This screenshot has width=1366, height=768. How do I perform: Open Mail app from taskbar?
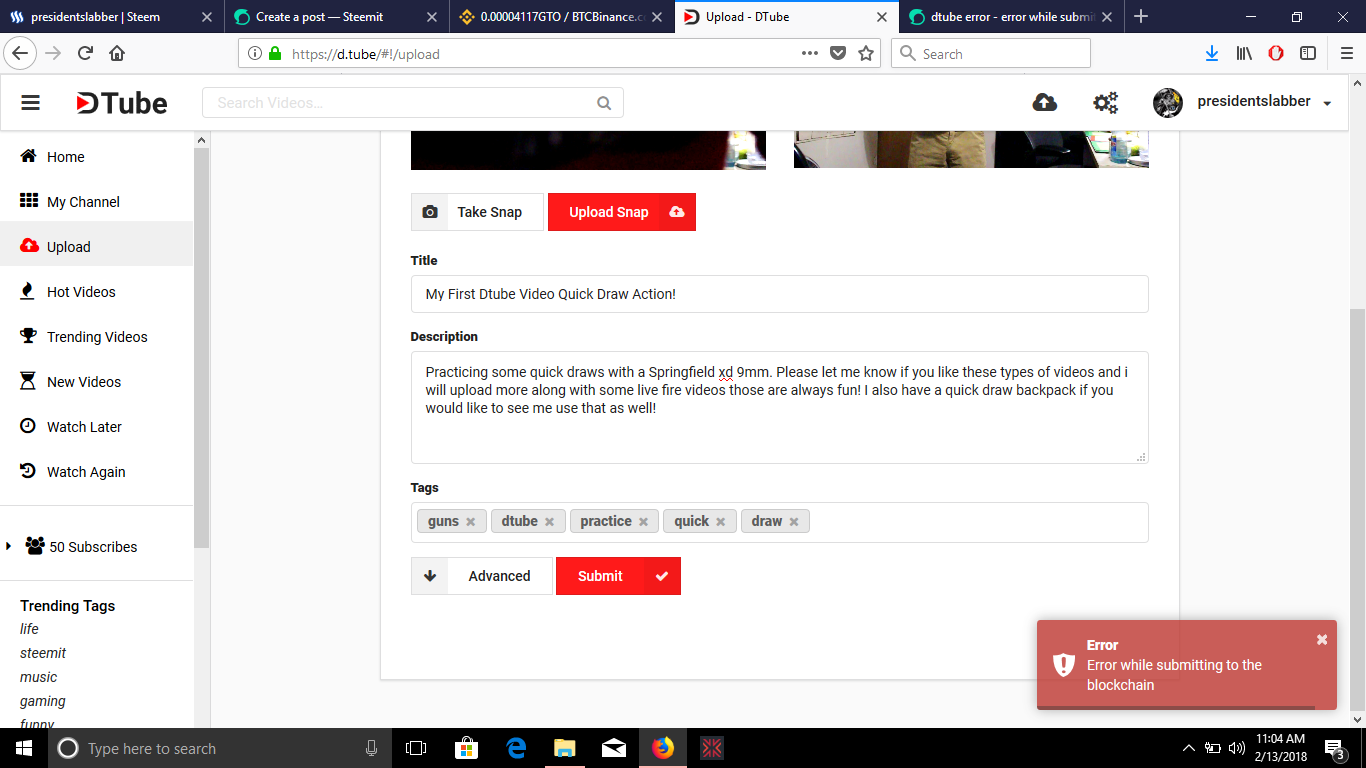pyautogui.click(x=614, y=748)
